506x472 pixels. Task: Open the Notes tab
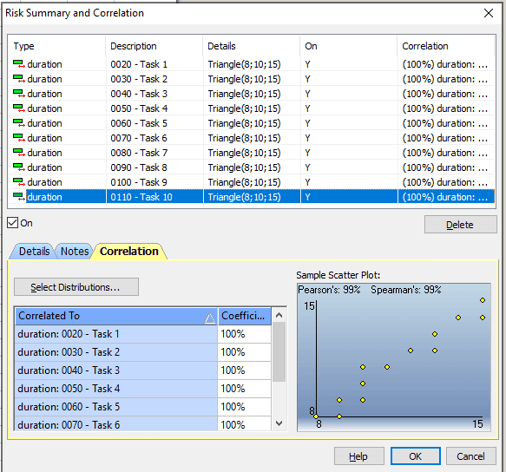click(x=74, y=251)
